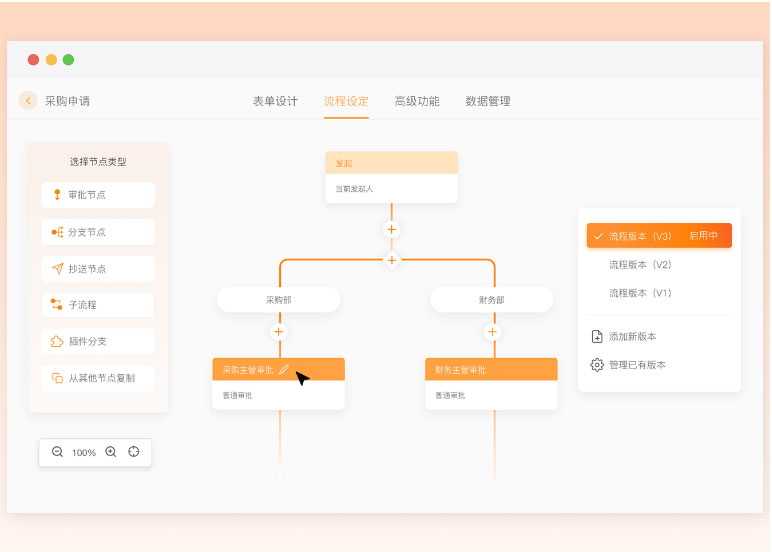
Task: Zoom out the flow canvas
Action: pyautogui.click(x=57, y=452)
